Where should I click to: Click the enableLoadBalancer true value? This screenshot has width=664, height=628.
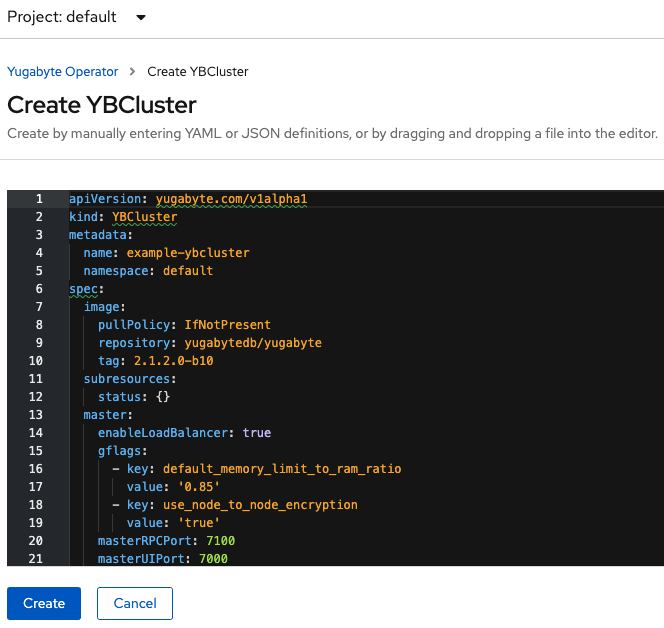257,433
